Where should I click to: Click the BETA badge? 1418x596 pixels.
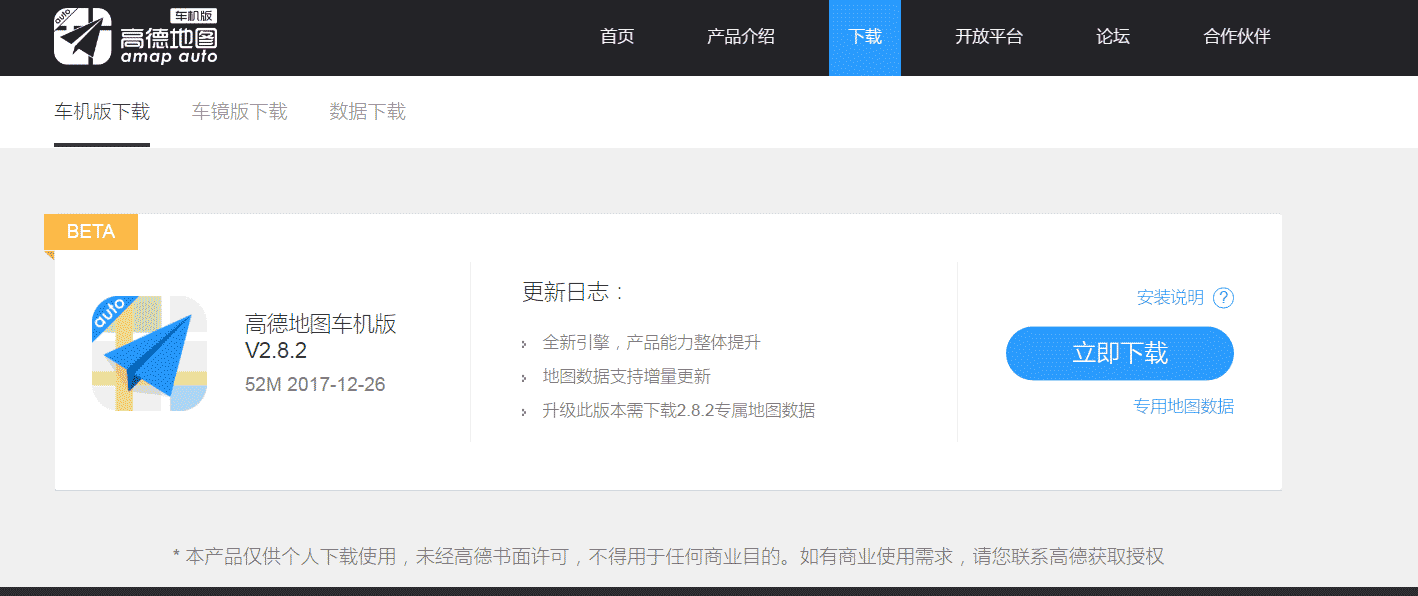click(x=91, y=232)
